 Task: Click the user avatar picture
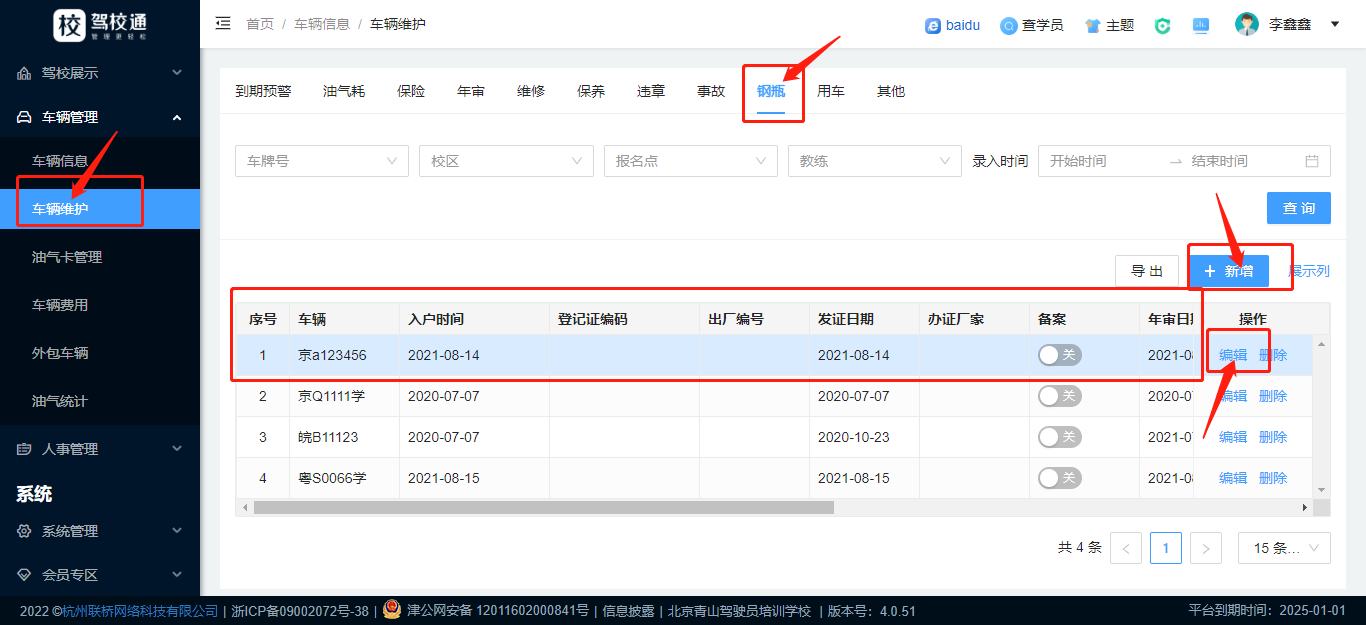(1247, 24)
